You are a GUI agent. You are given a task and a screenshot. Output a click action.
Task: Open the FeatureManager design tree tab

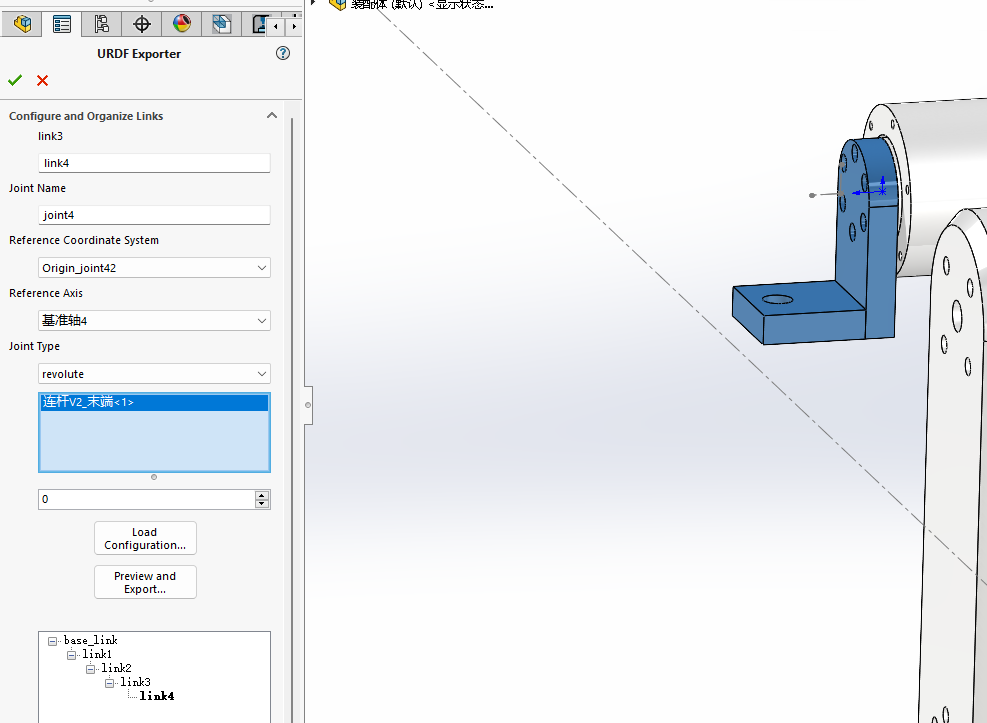coord(22,25)
